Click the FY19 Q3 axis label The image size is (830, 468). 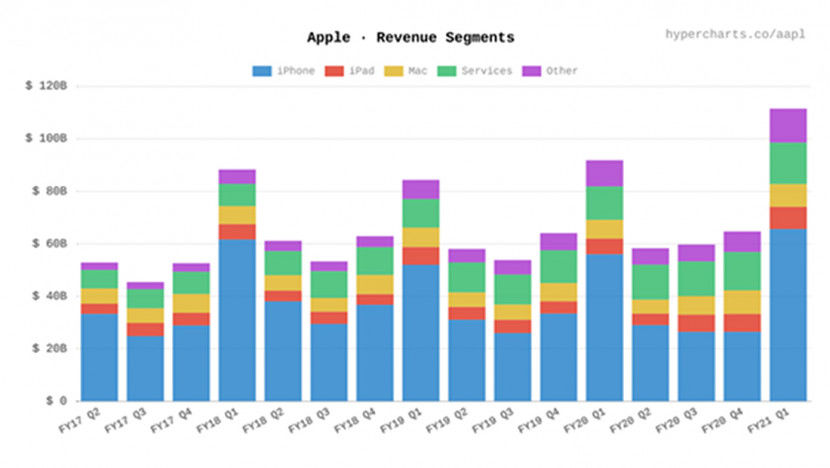click(493, 421)
